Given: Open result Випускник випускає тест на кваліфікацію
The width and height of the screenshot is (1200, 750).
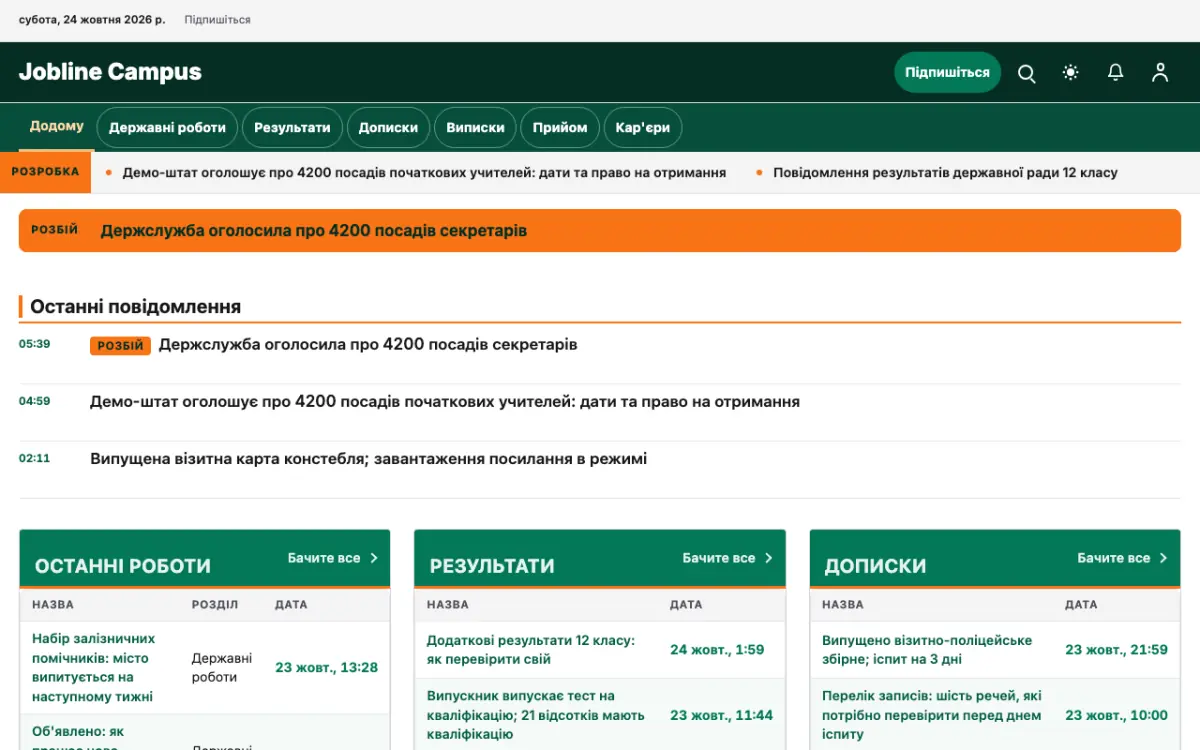Looking at the screenshot, I should (x=536, y=715).
